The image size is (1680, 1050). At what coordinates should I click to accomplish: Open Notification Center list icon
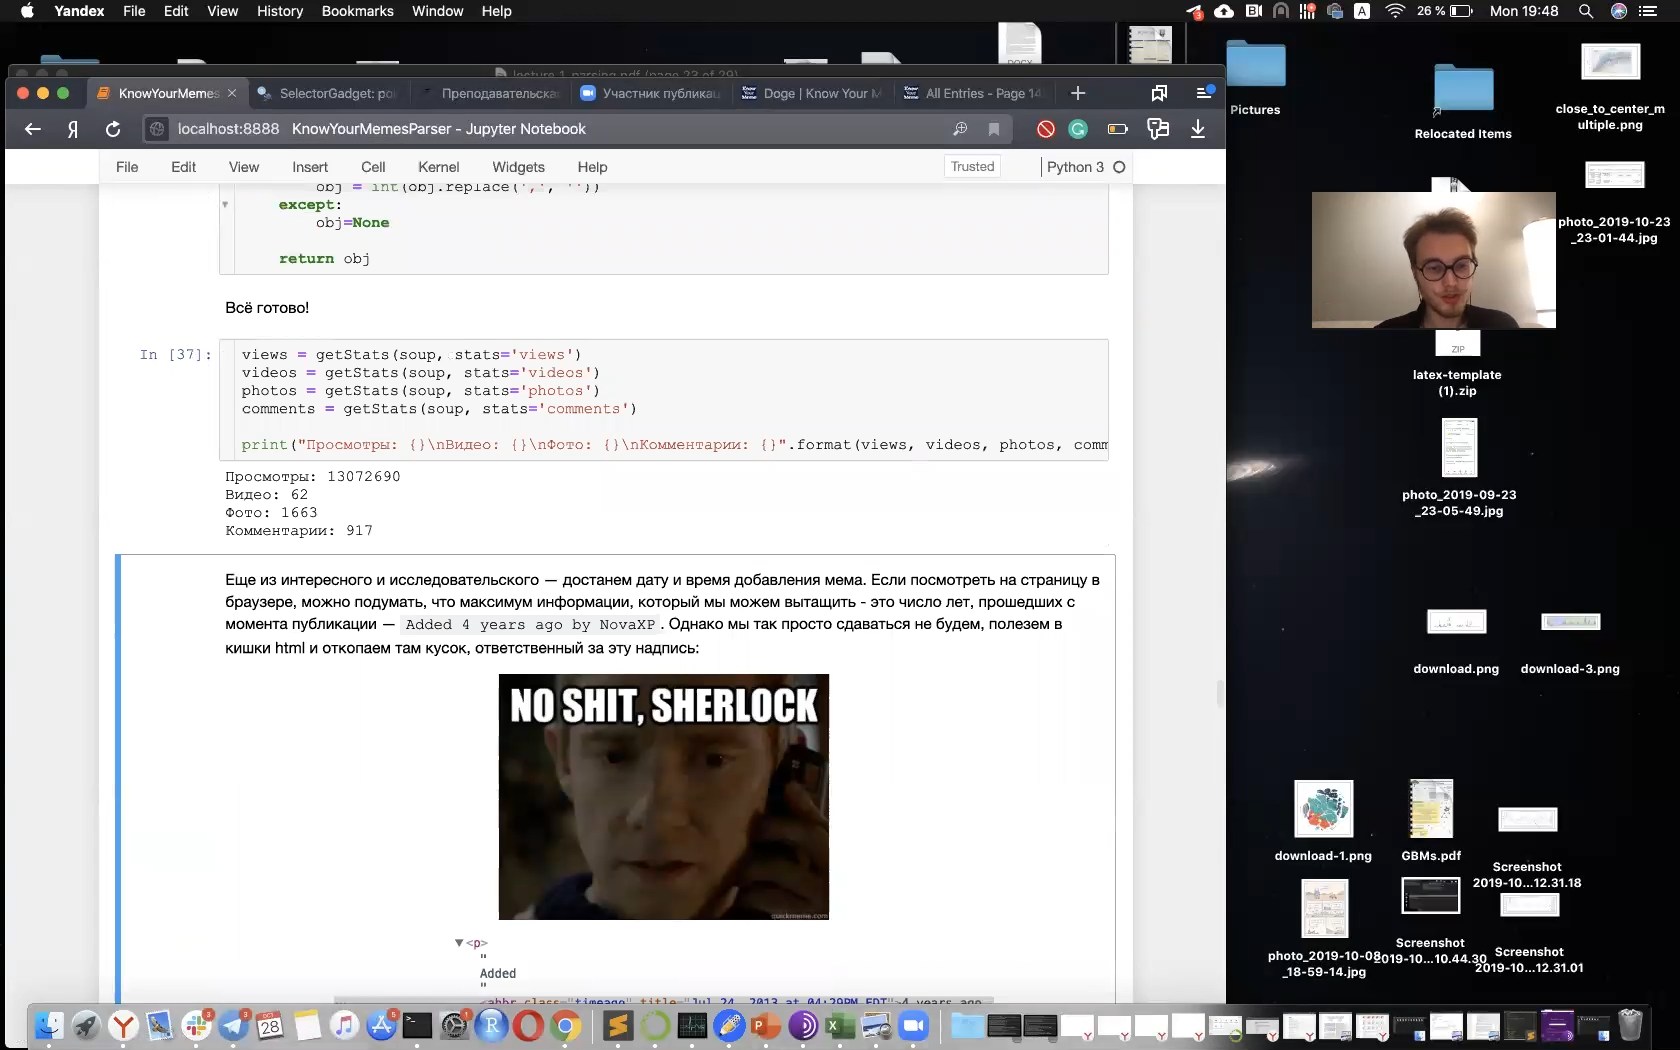tap(1648, 11)
